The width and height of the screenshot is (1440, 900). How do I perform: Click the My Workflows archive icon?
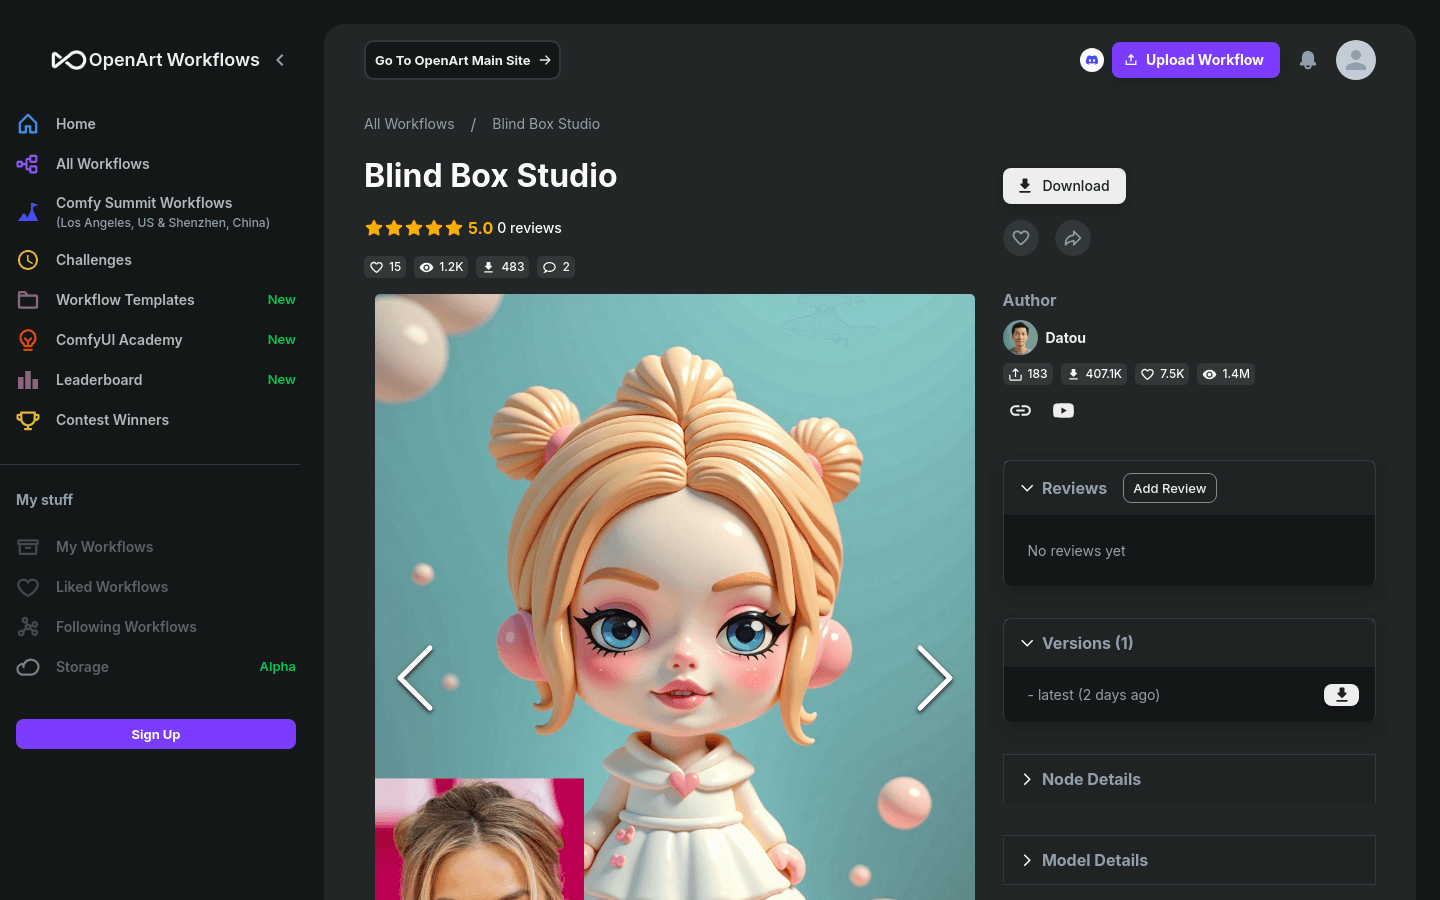click(28, 547)
